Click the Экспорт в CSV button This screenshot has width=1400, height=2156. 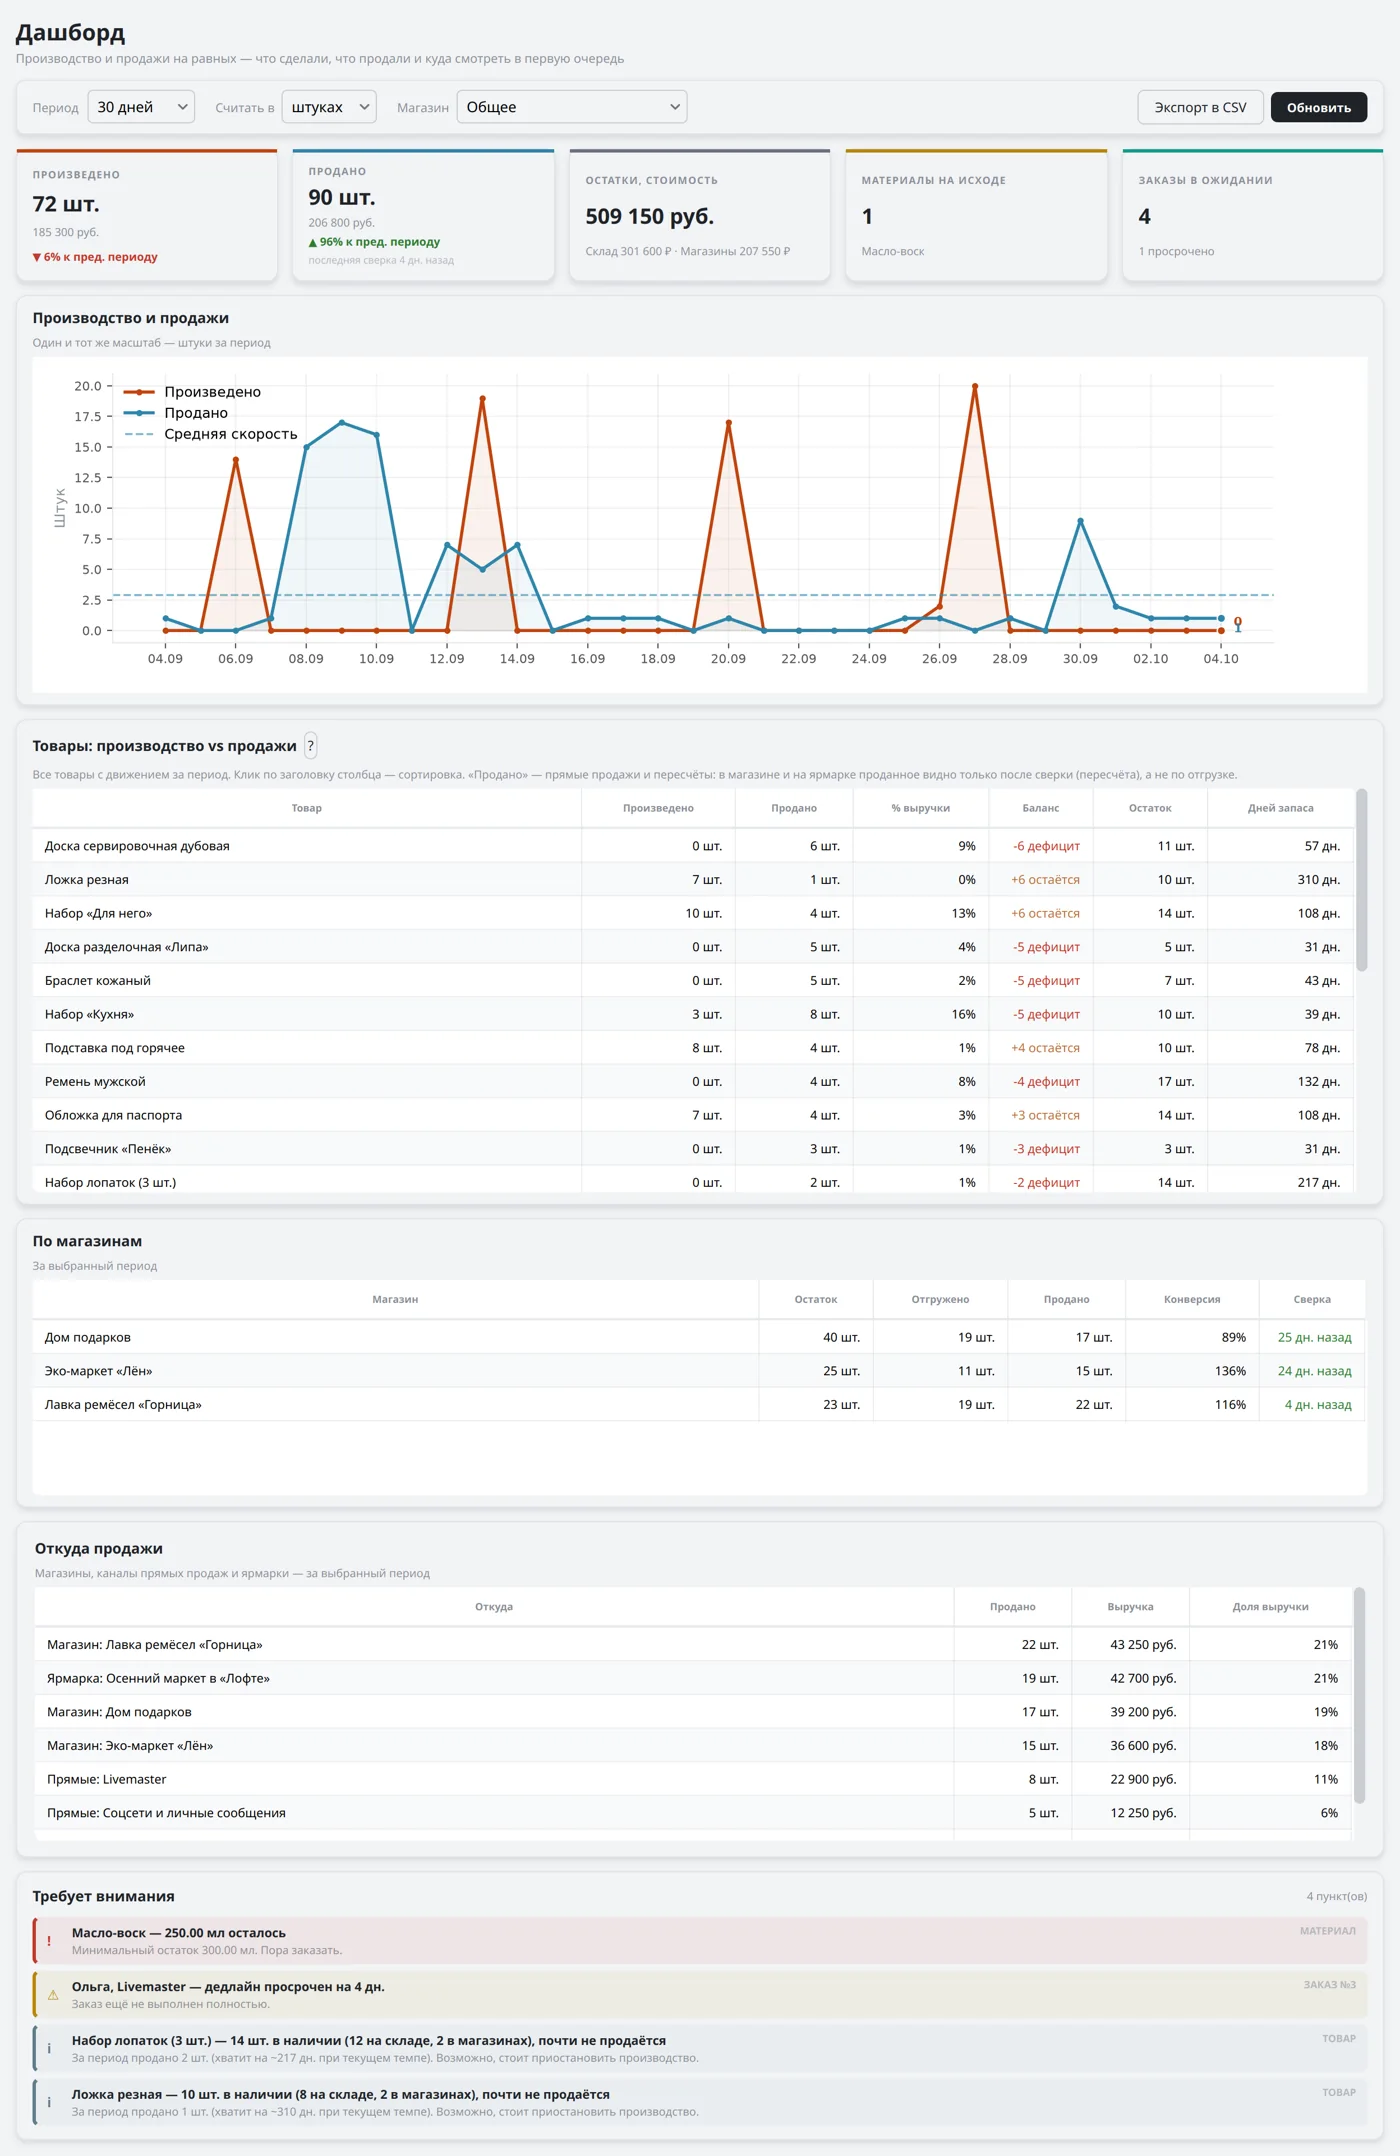coord(1200,107)
